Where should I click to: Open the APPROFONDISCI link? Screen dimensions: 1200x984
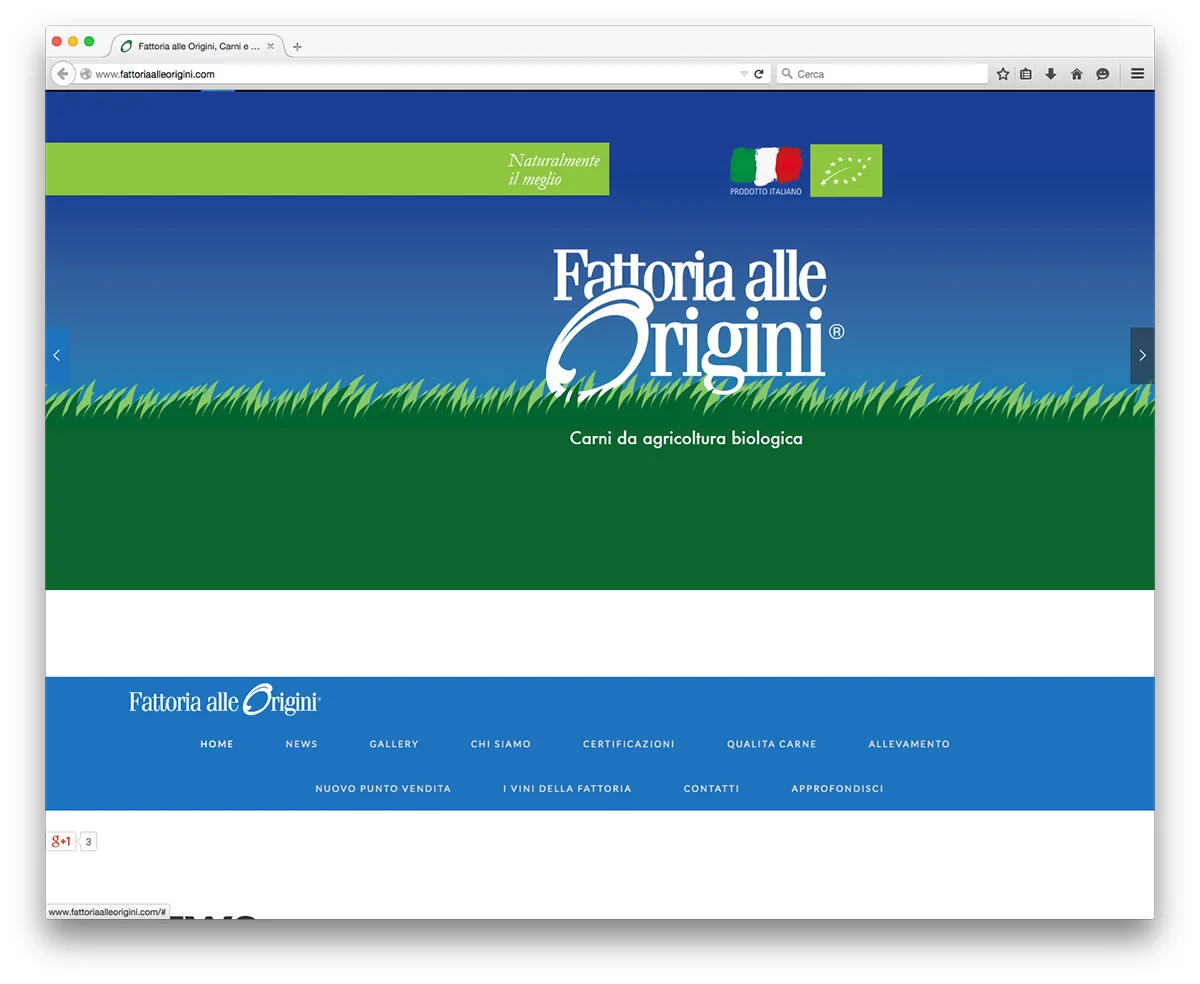(837, 789)
